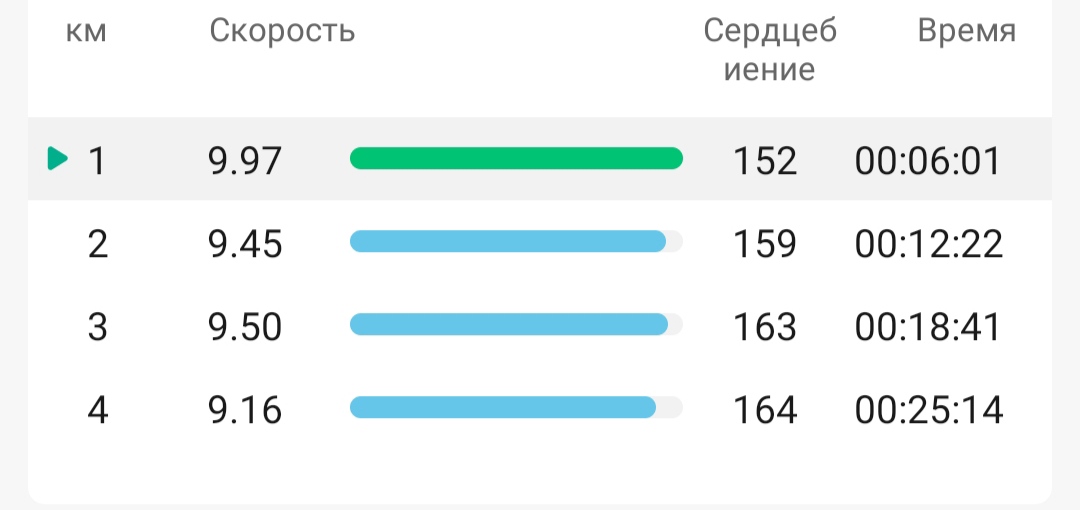This screenshot has width=1080, height=510.
Task: Select speed value 9.50
Action: [245, 327]
